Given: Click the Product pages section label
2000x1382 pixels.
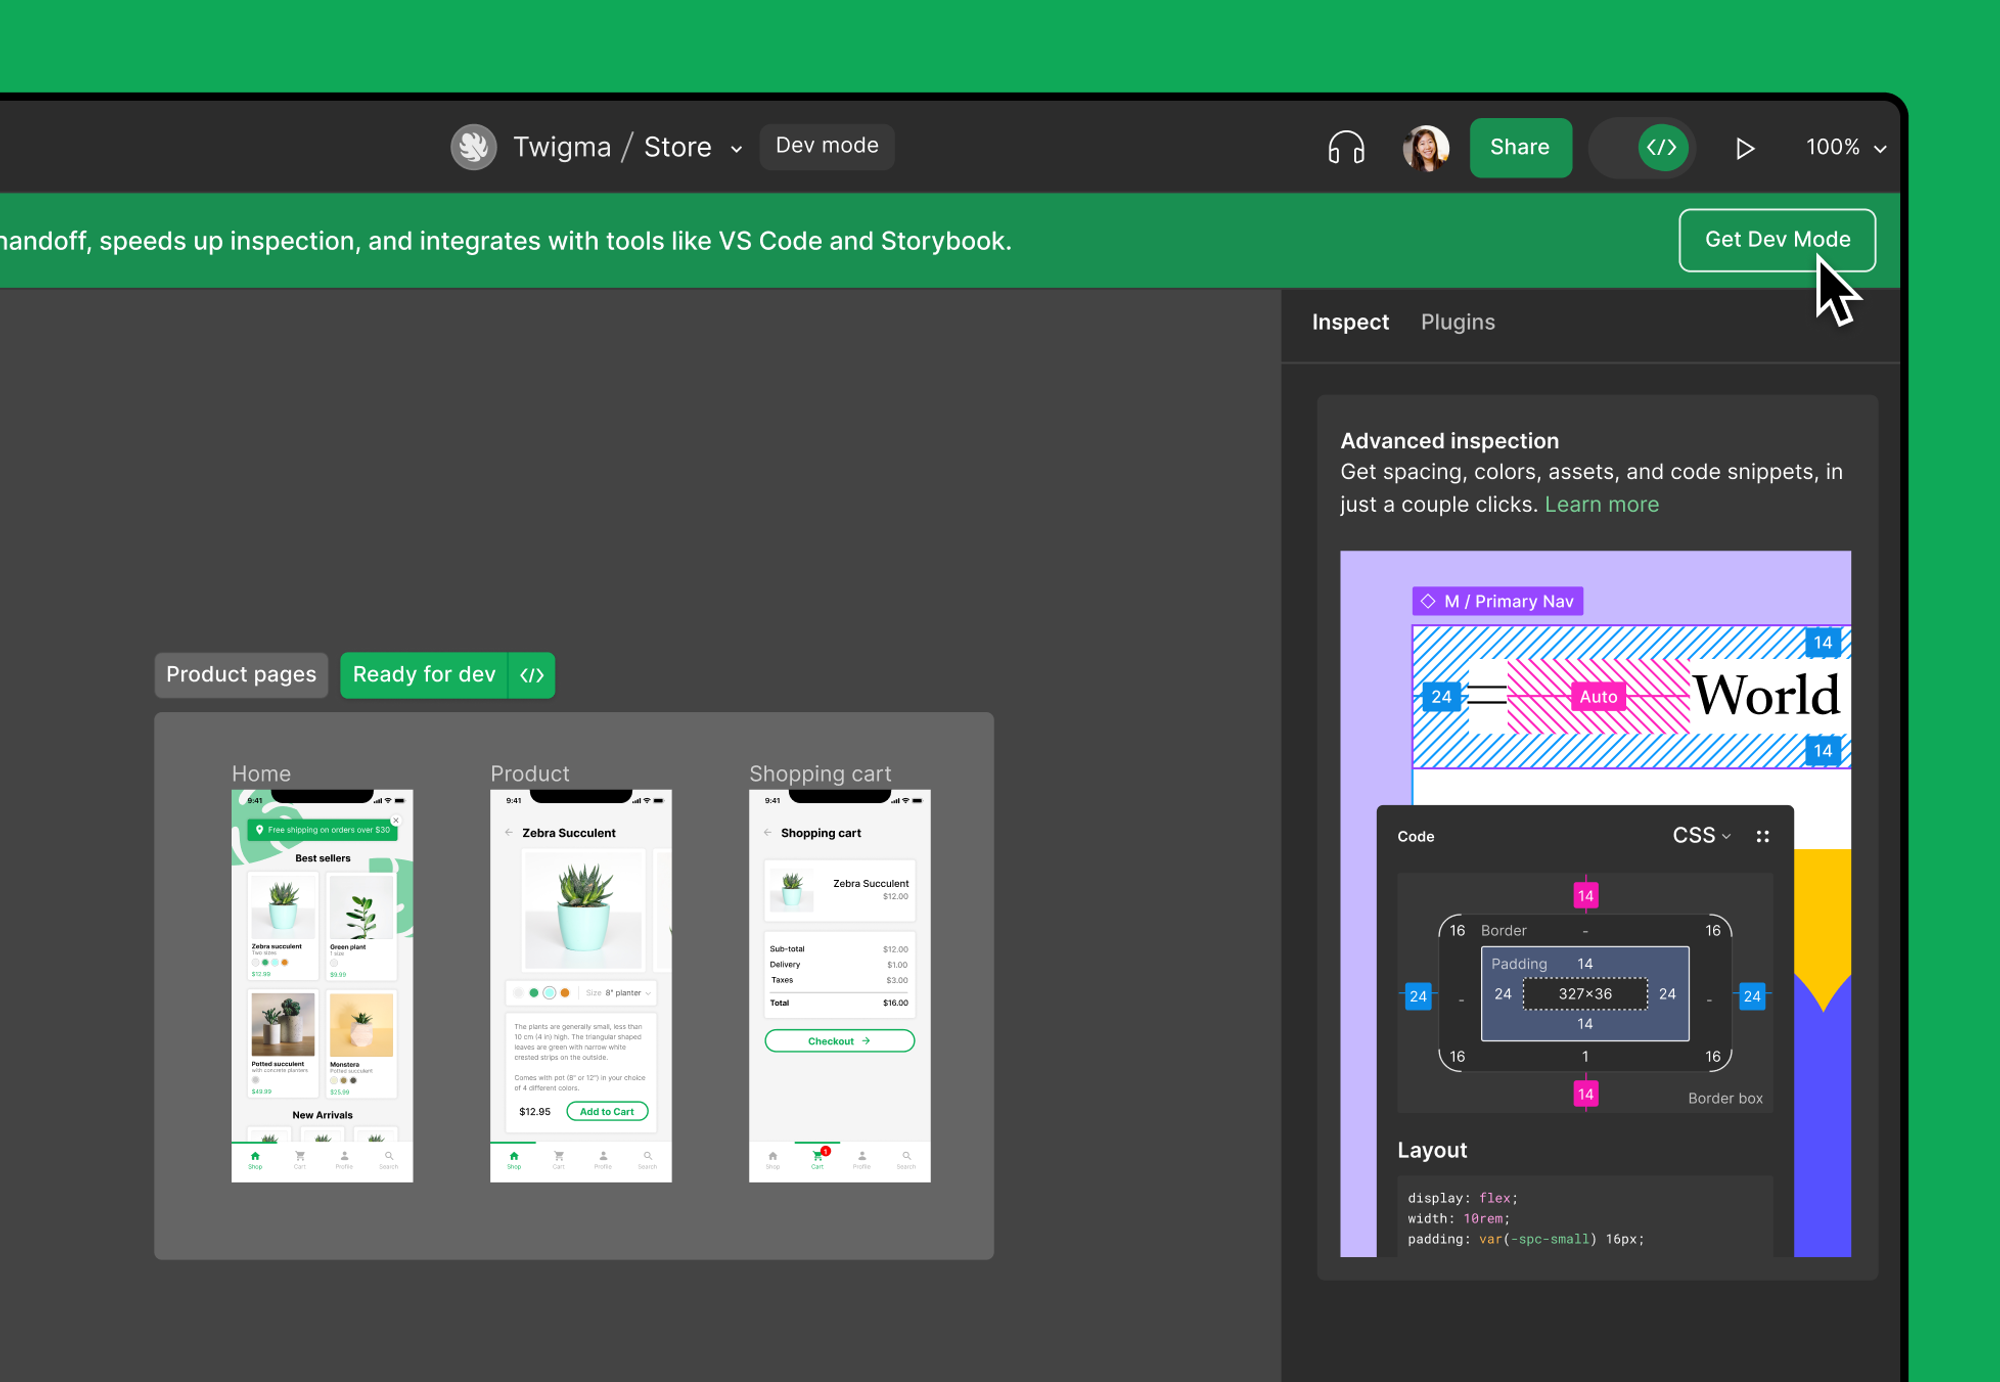Looking at the screenshot, I should click(x=241, y=675).
